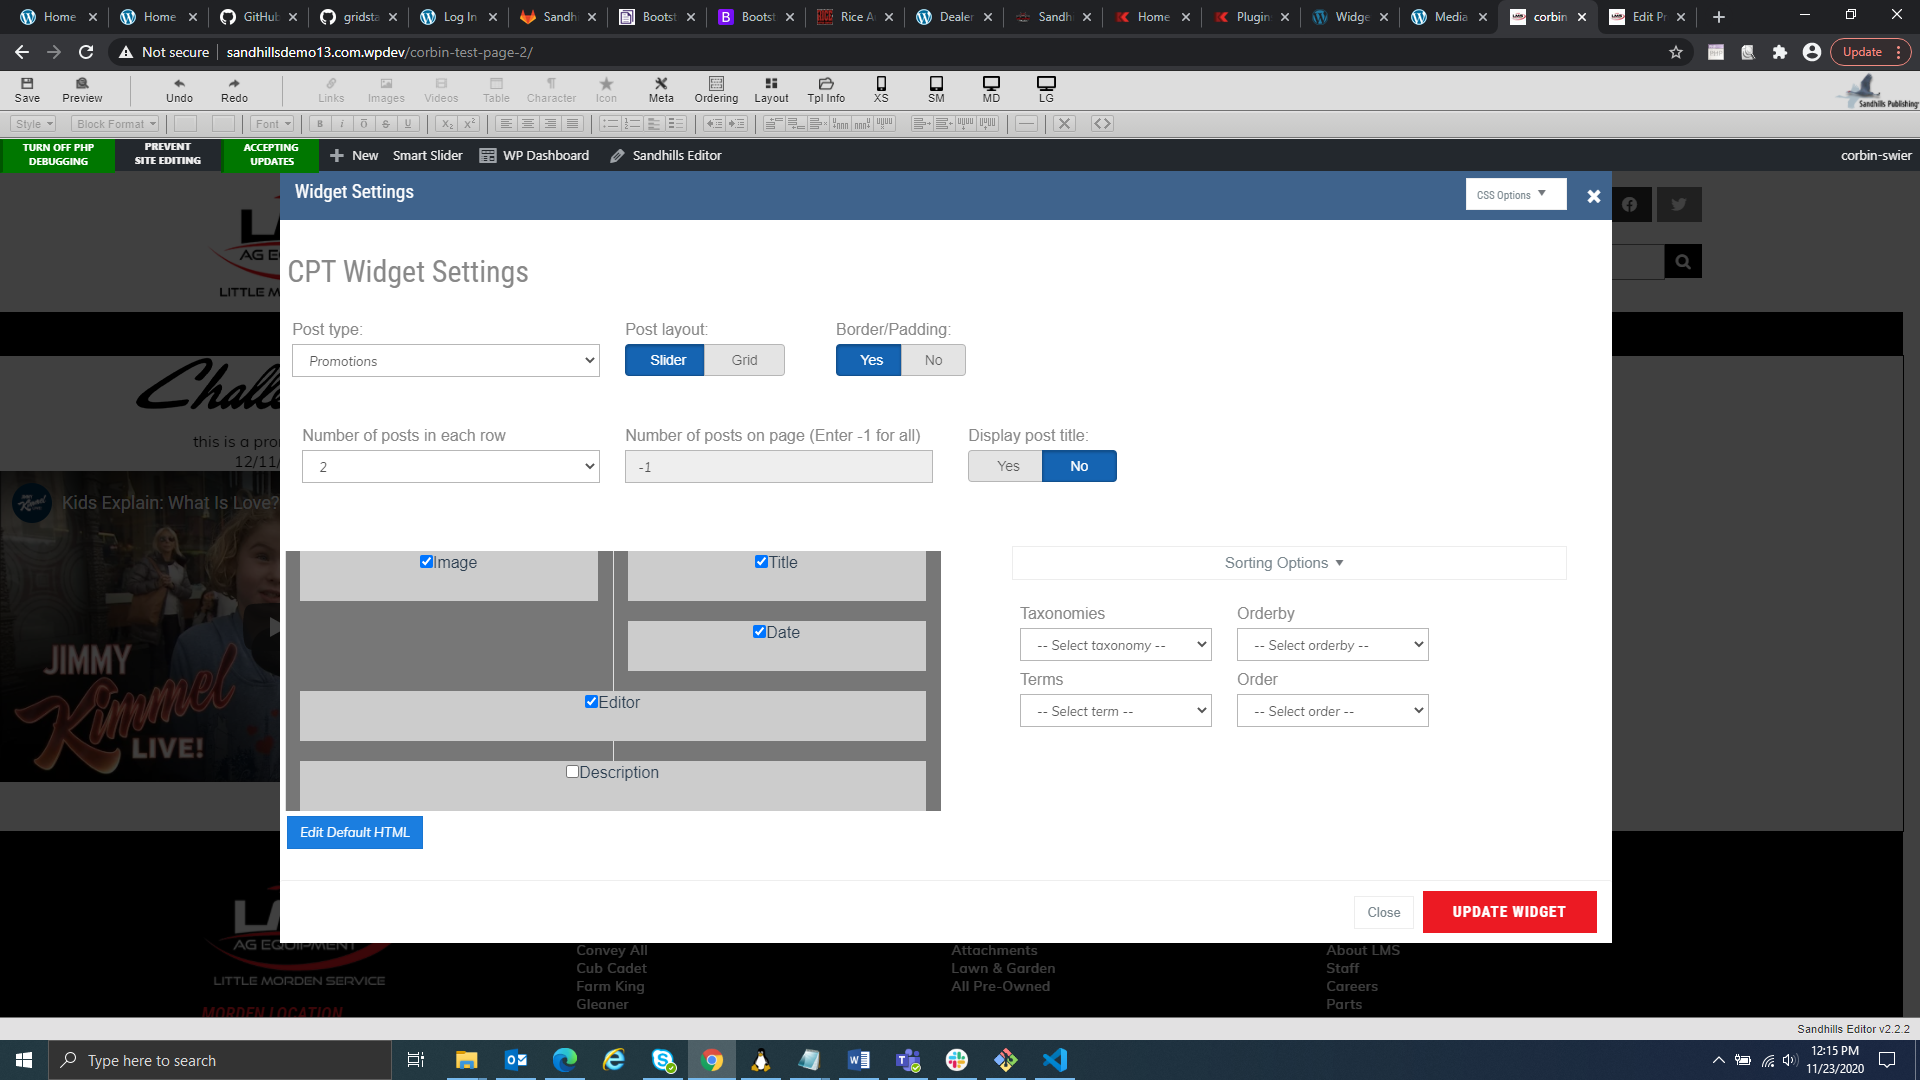
Task: Open the Select term dropdown
Action: pos(1116,711)
